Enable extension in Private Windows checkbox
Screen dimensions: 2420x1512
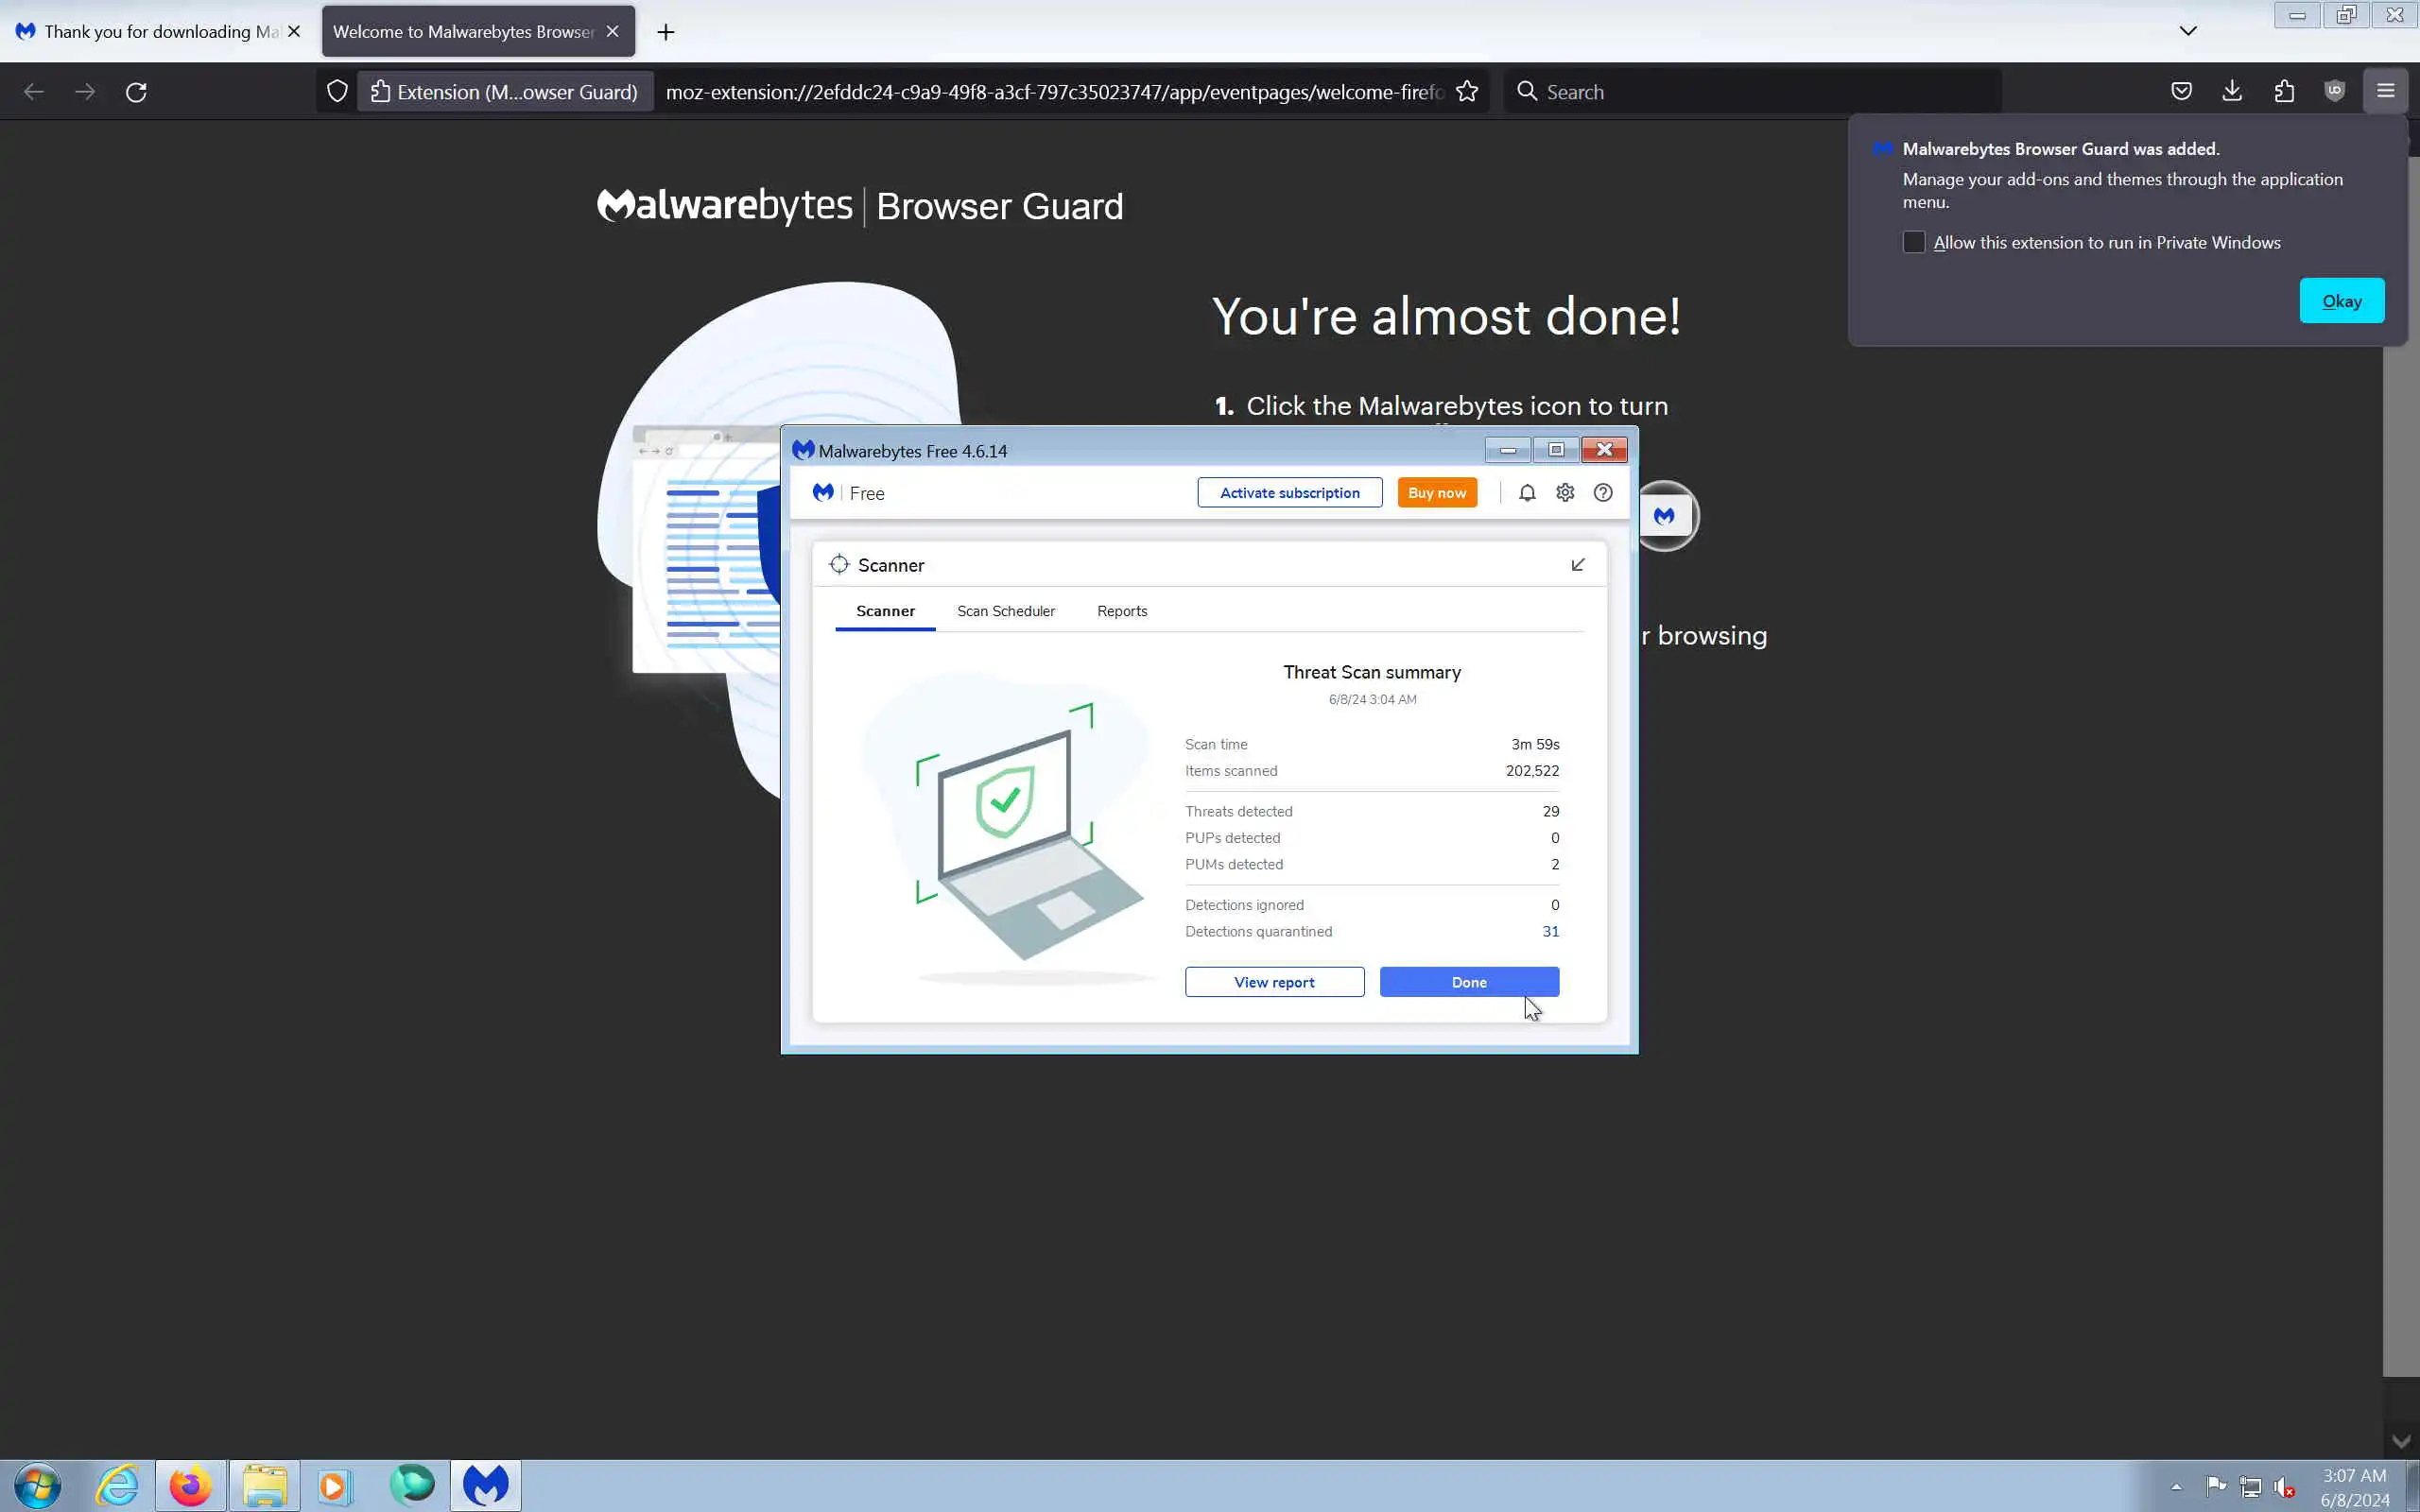click(x=1914, y=243)
